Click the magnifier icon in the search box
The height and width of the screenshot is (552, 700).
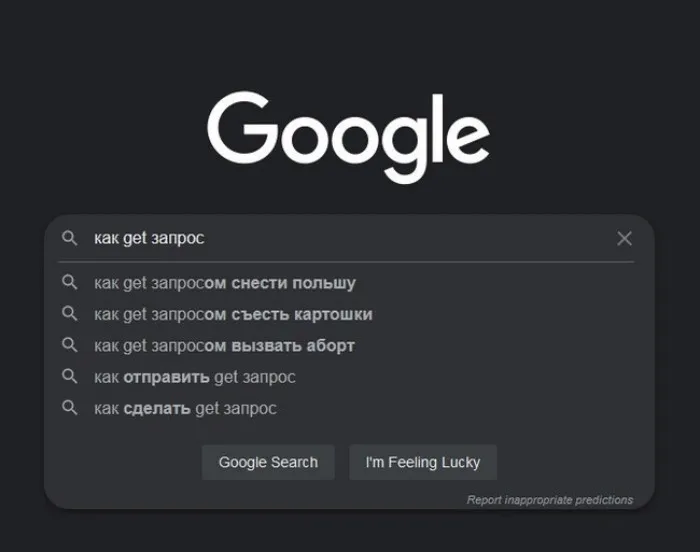click(x=69, y=238)
